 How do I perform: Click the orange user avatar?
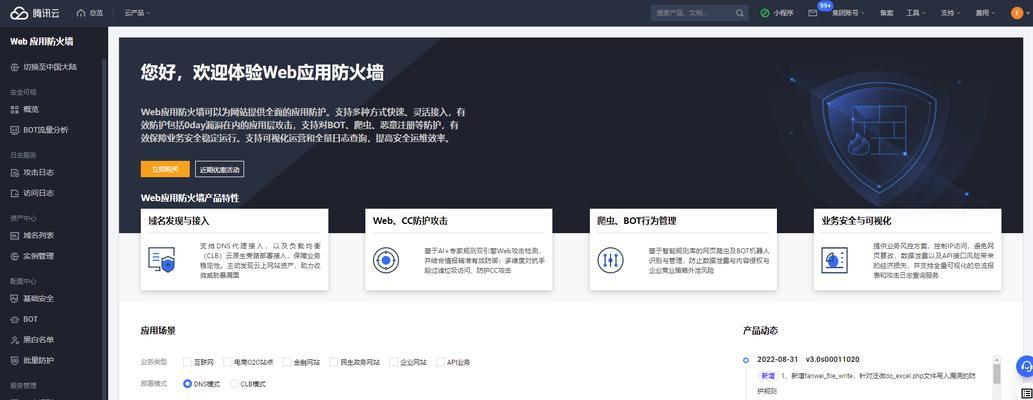tap(1017, 13)
